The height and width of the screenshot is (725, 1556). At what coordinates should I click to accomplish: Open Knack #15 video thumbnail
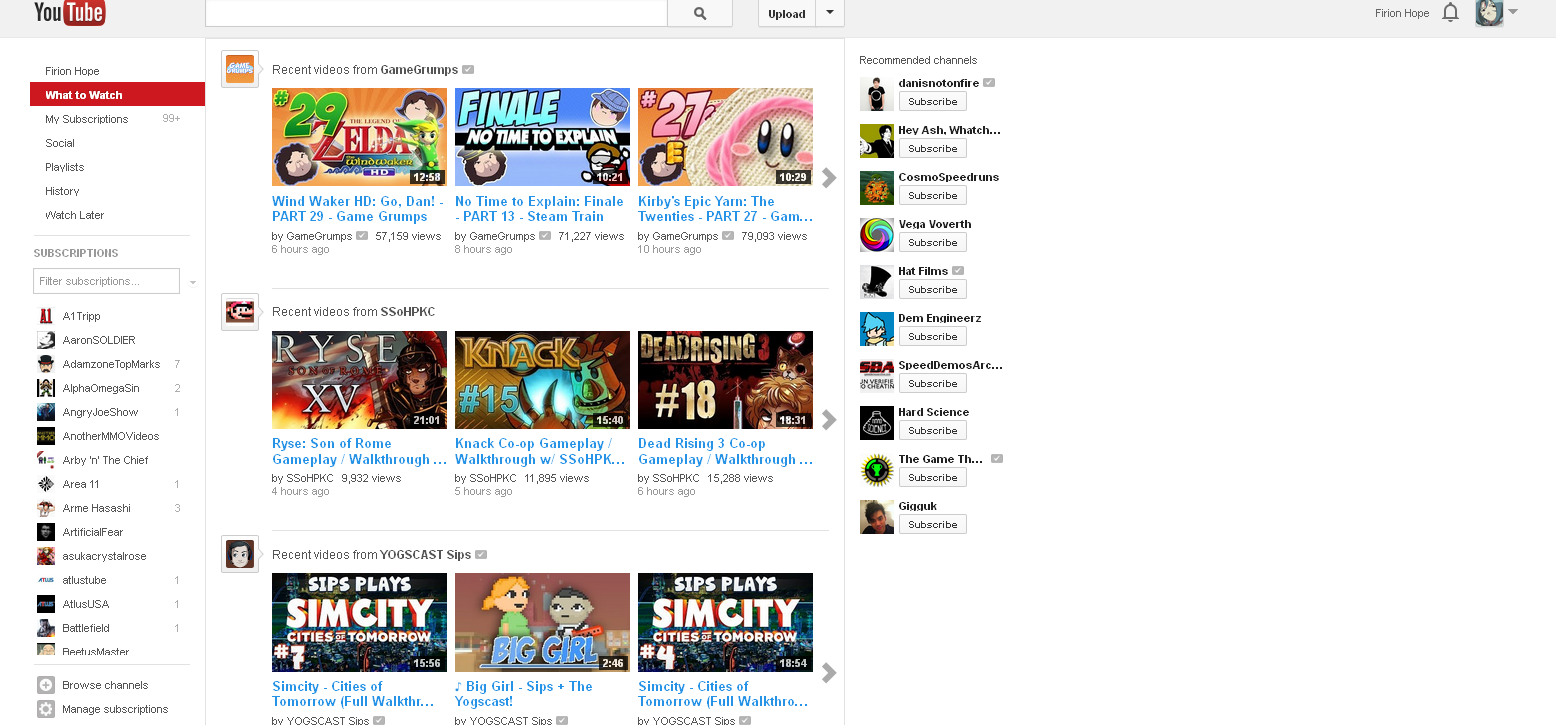coord(542,380)
